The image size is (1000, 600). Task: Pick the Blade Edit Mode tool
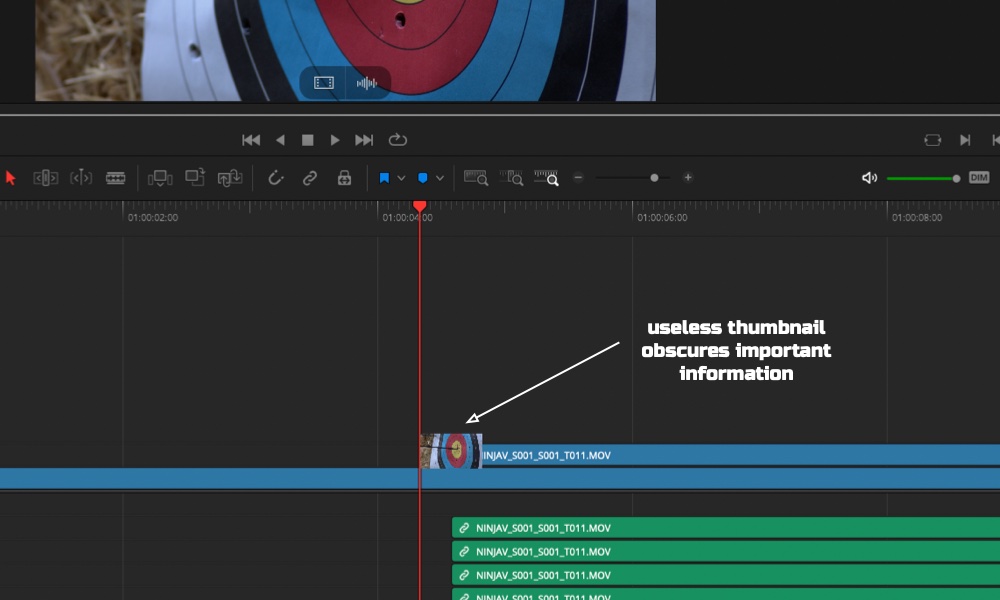115,178
